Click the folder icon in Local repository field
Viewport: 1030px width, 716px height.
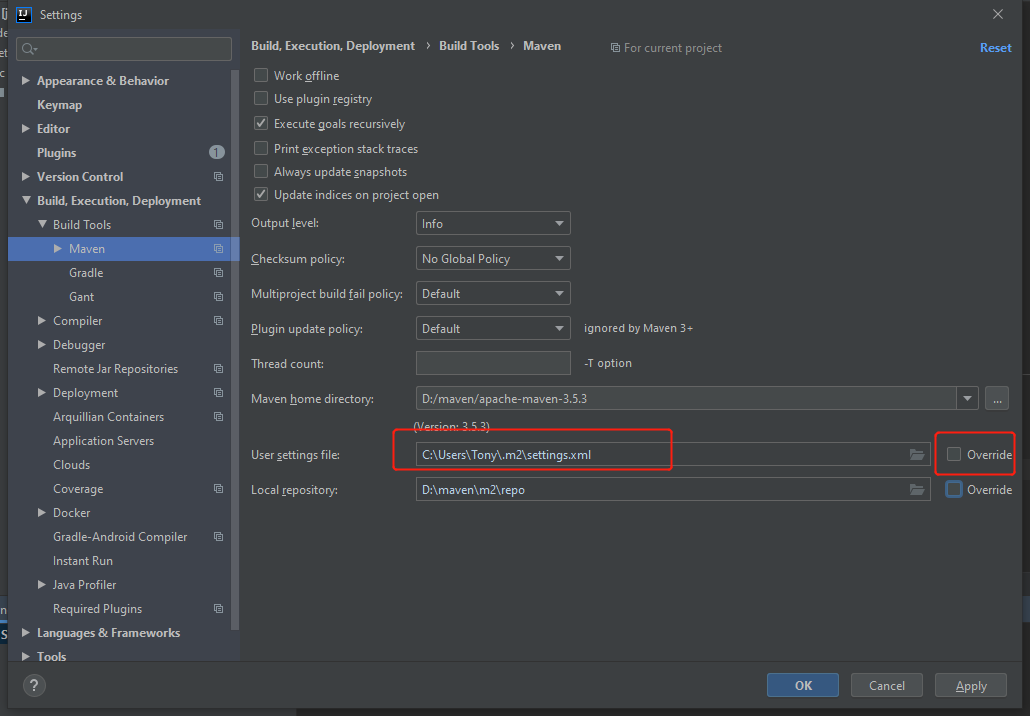pyautogui.click(x=917, y=490)
